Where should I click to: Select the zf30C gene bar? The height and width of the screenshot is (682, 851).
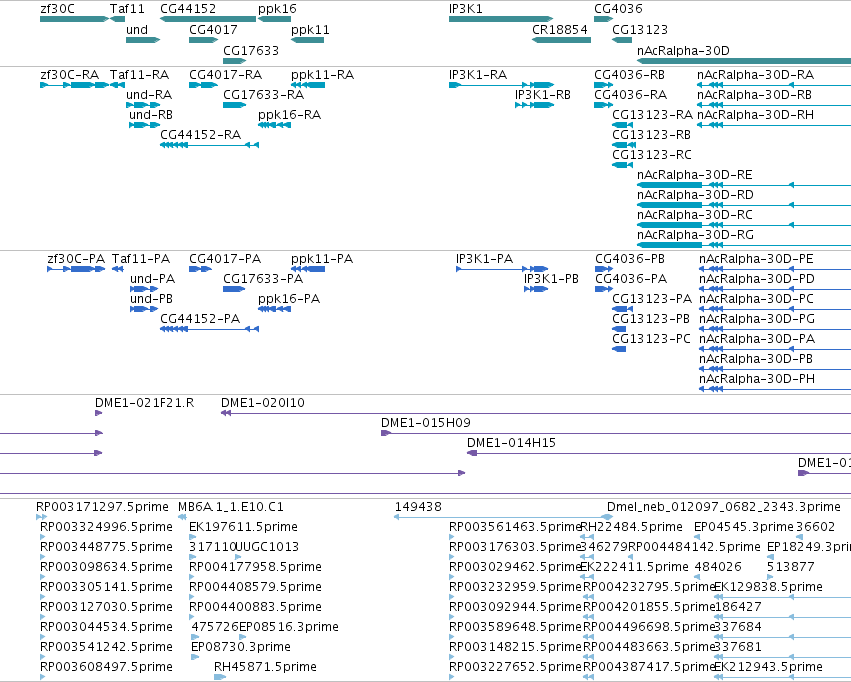tap(74, 19)
